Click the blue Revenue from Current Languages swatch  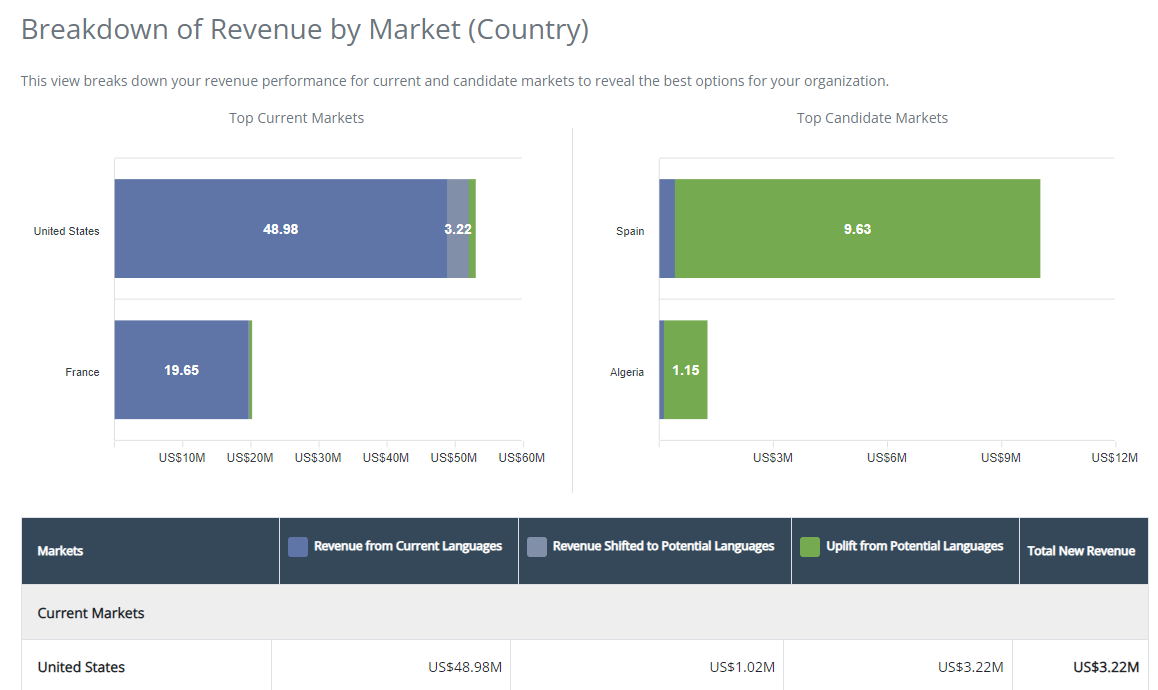297,546
